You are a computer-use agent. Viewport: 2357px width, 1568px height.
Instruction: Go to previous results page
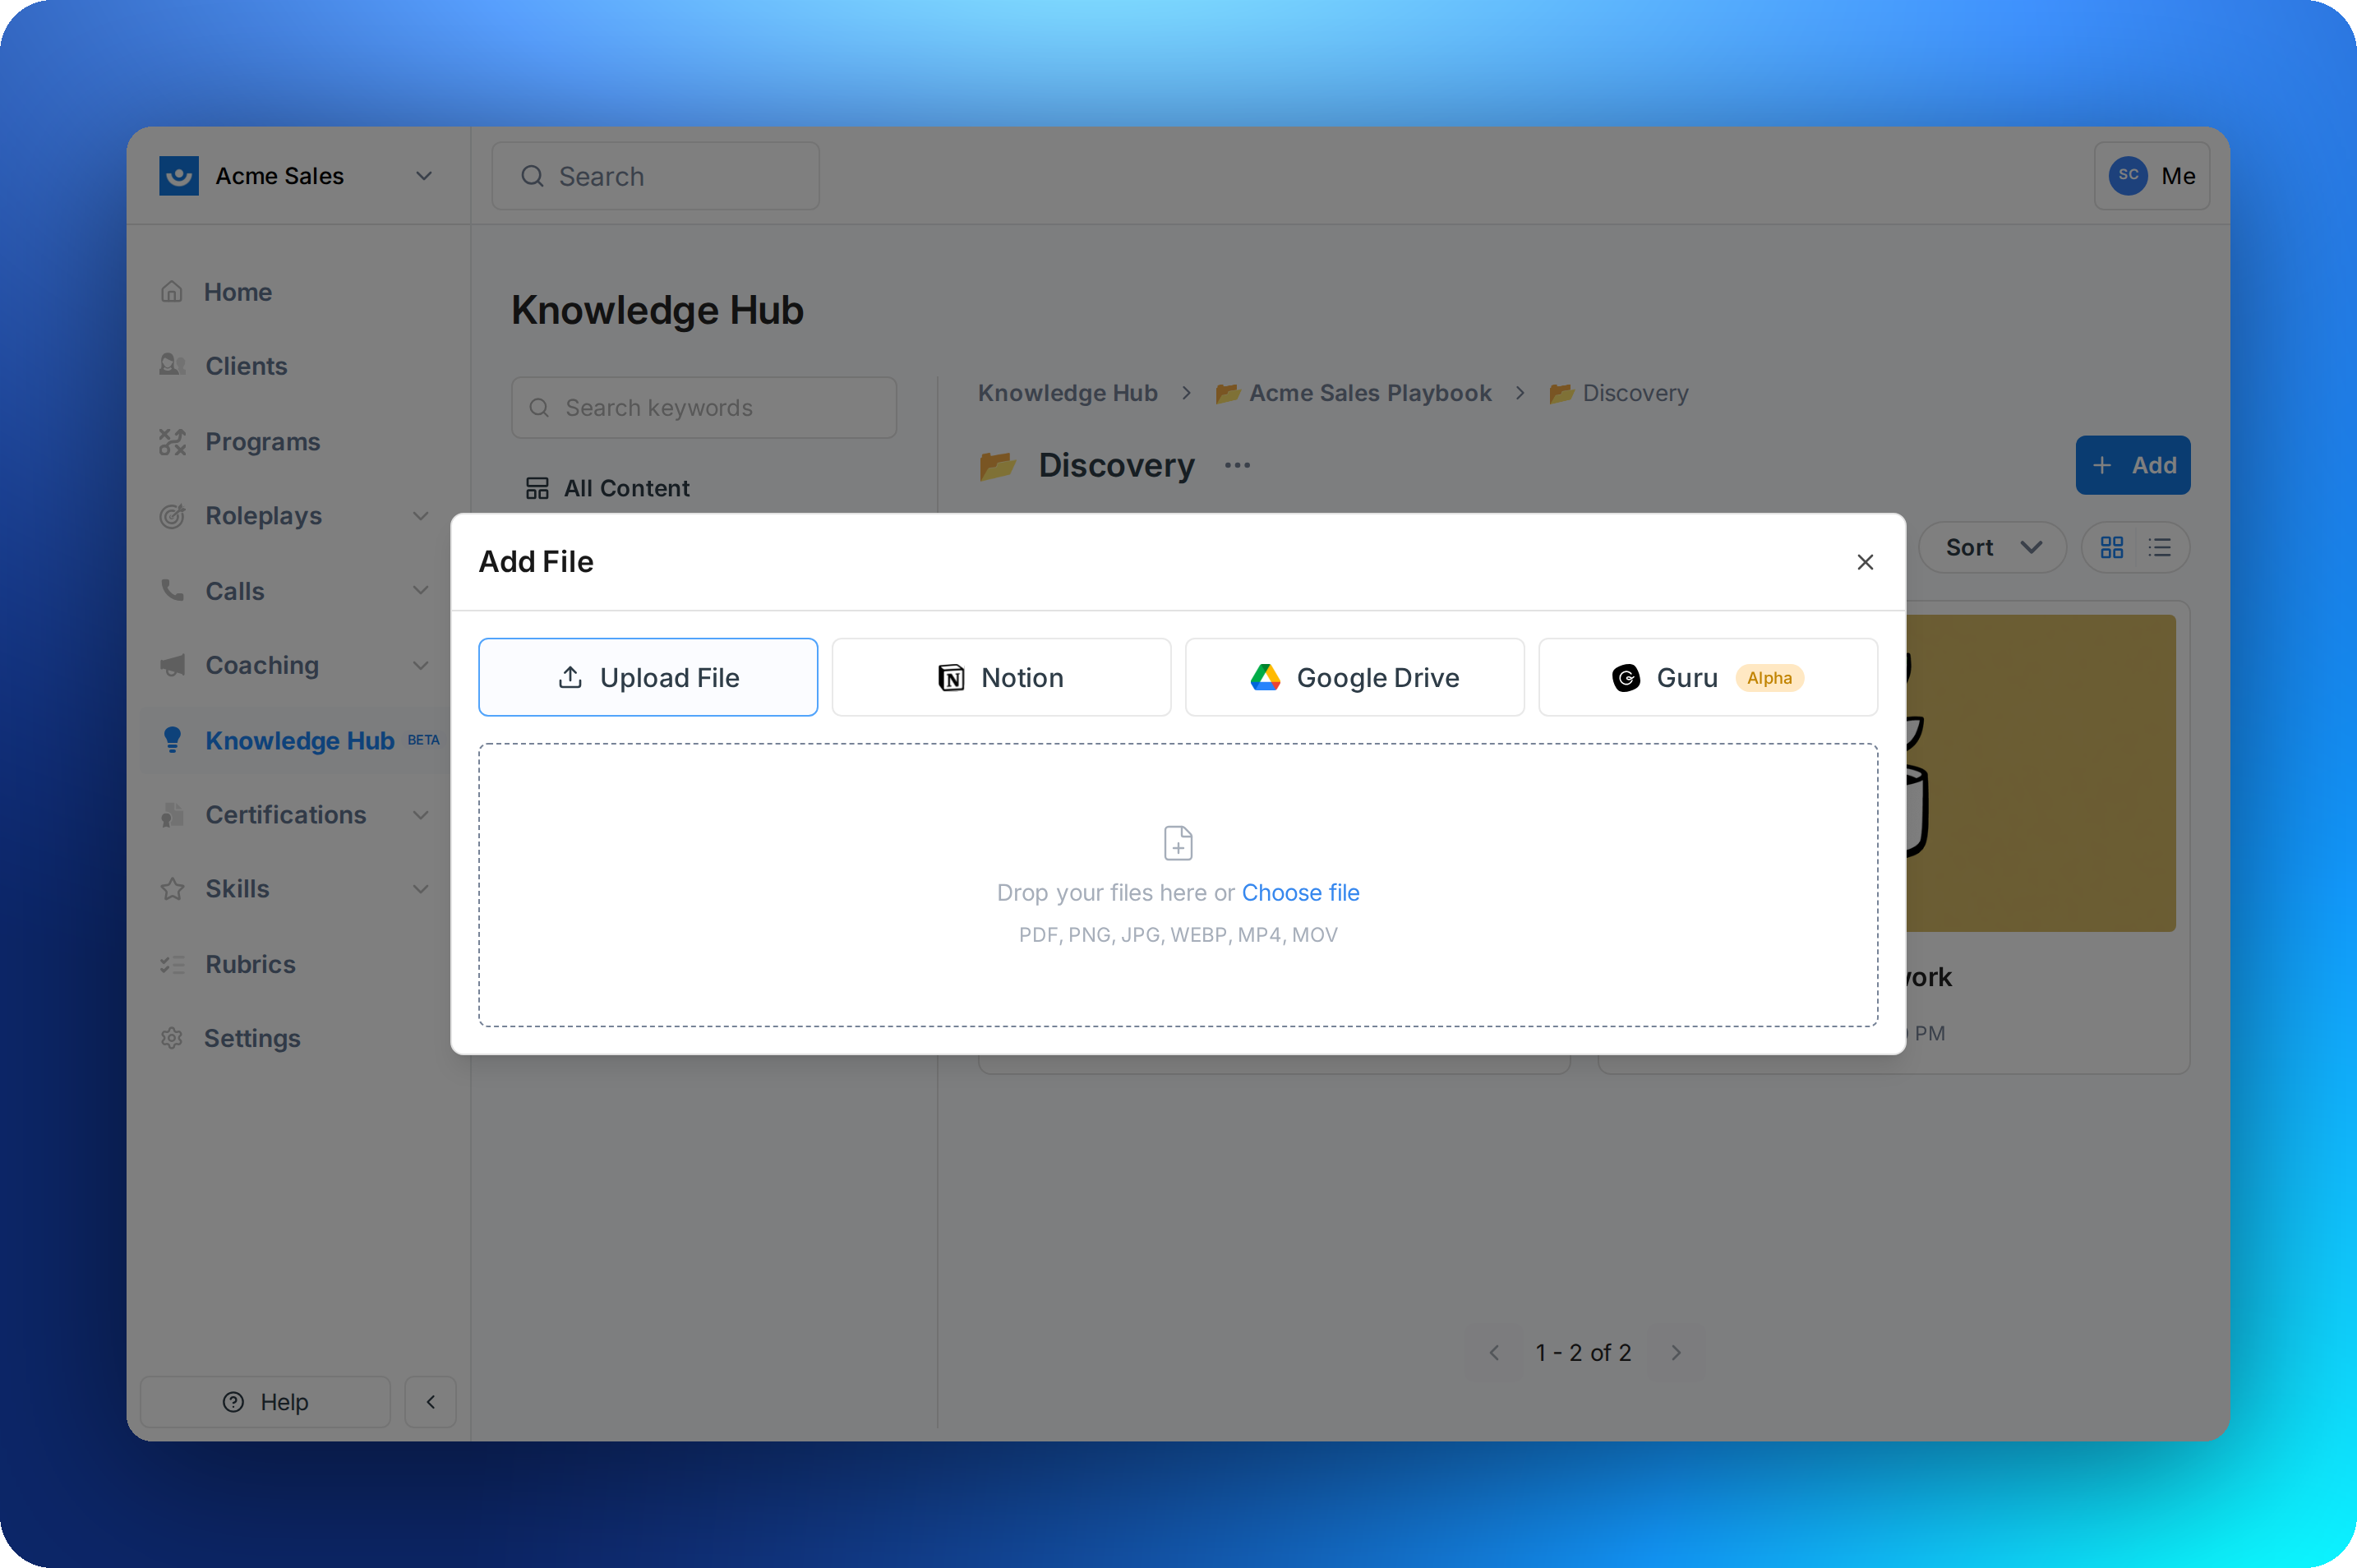point(1493,1352)
